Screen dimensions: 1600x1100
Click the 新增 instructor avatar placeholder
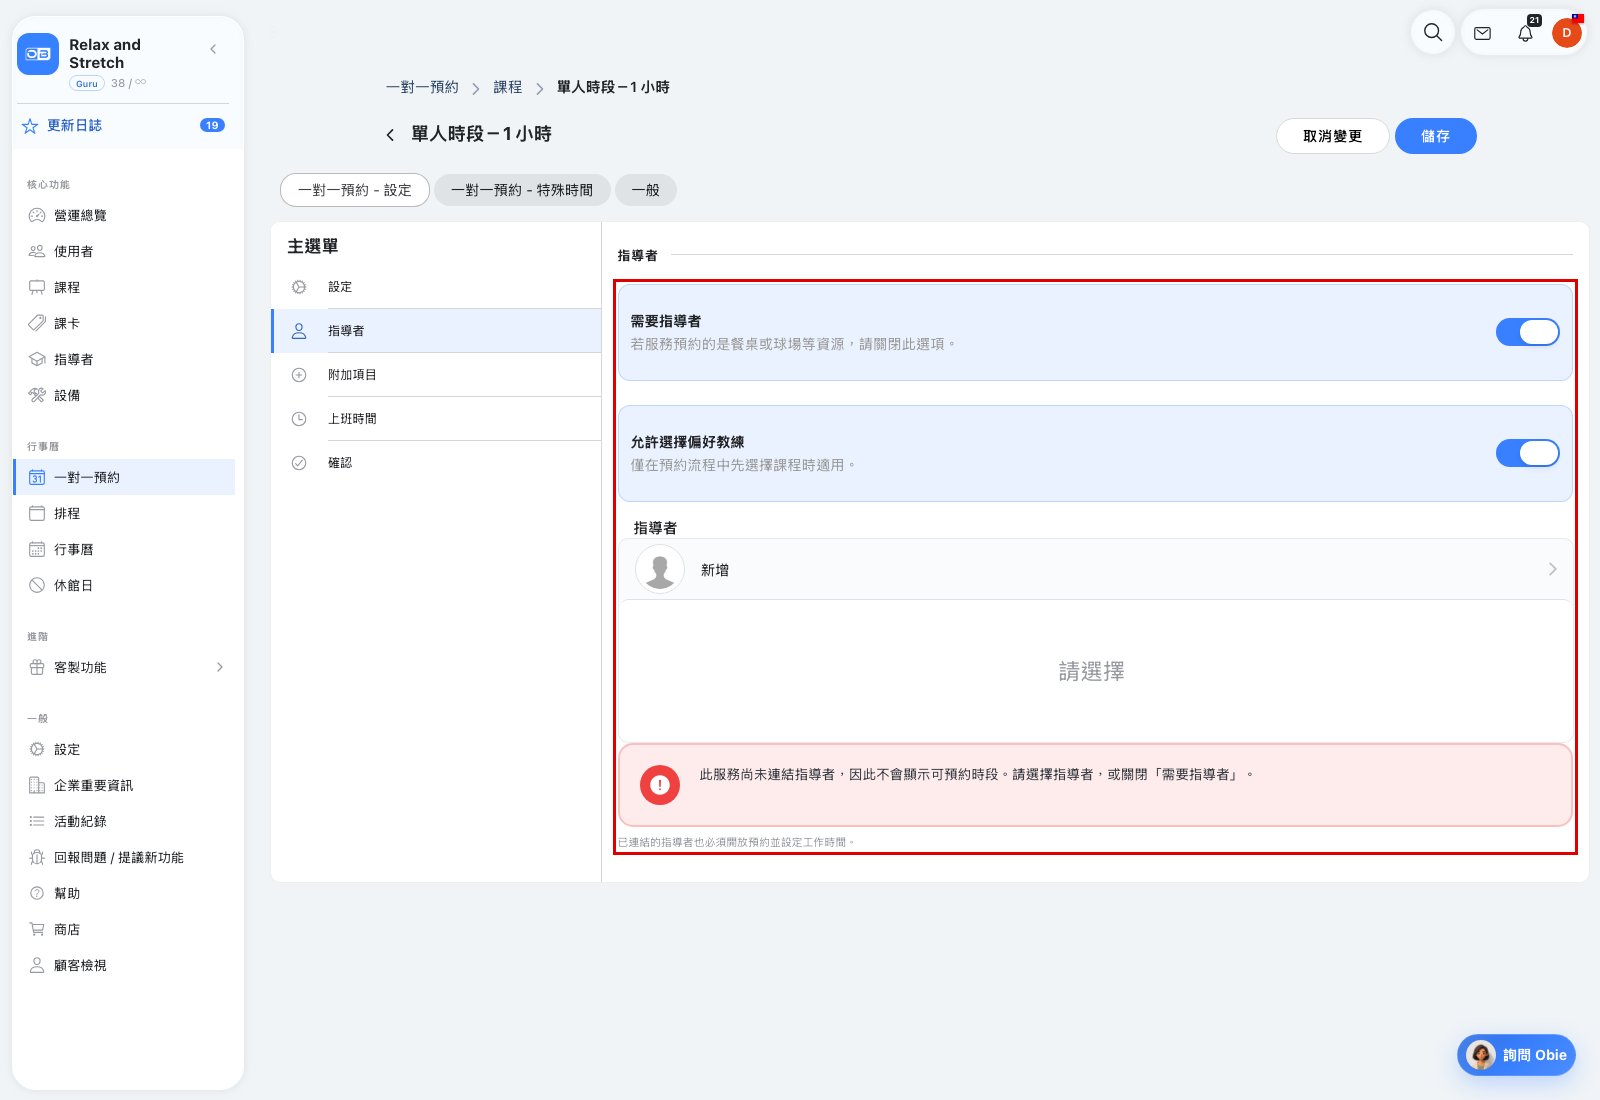tap(660, 569)
